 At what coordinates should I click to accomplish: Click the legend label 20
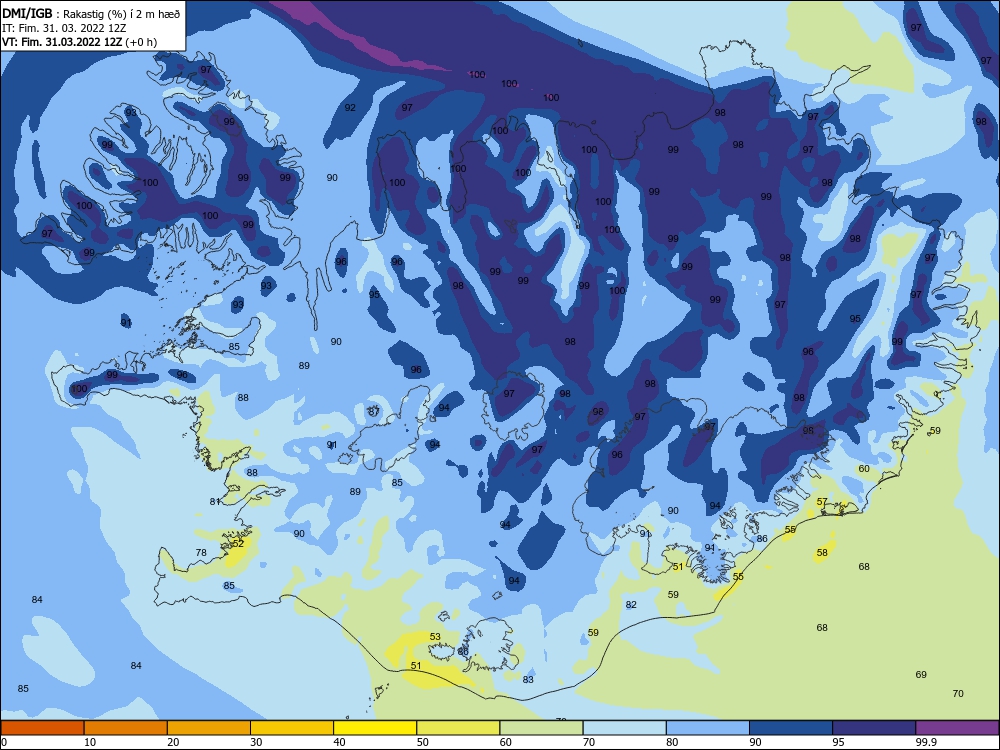coord(173,742)
